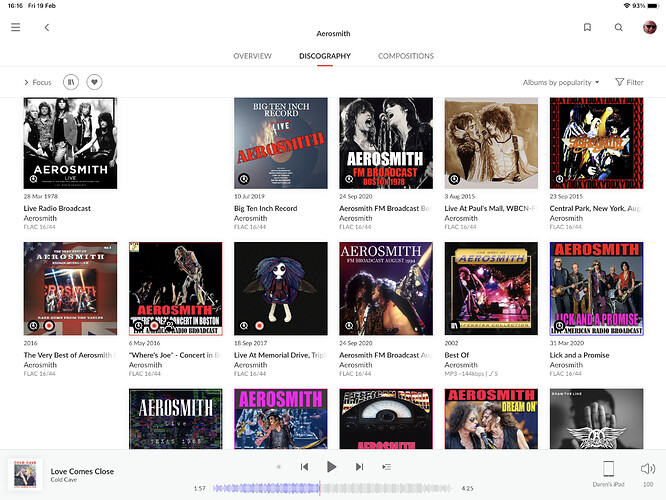Viewport: 666px width, 500px height.
Task: Click live record badge on Memorial Drive cover
Action: tap(260, 326)
